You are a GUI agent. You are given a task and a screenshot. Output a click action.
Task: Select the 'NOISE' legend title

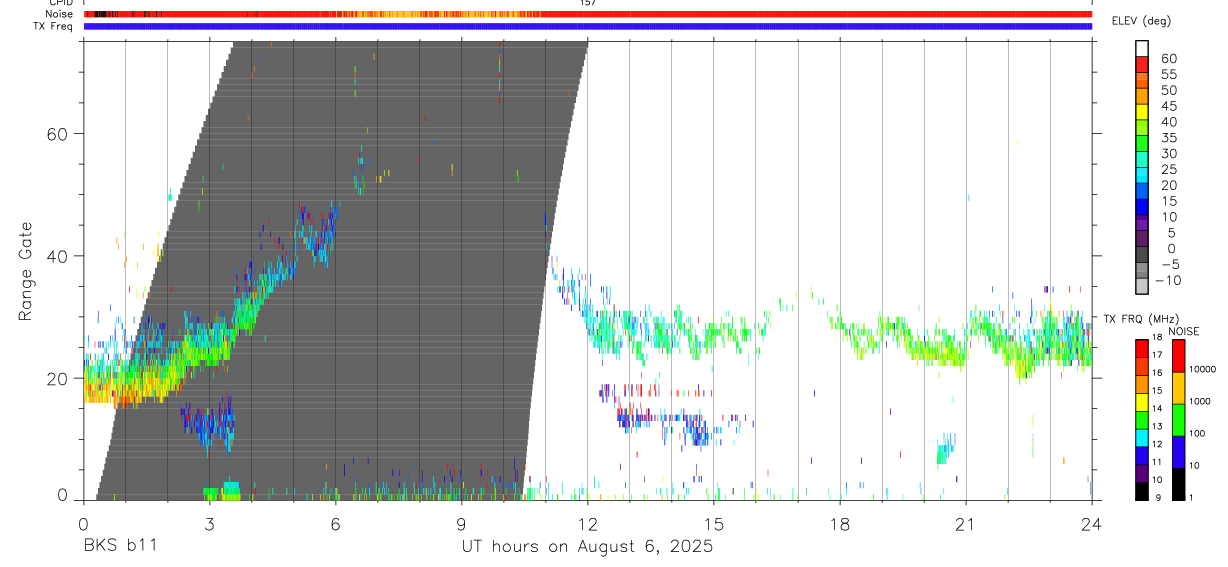coord(1183,331)
